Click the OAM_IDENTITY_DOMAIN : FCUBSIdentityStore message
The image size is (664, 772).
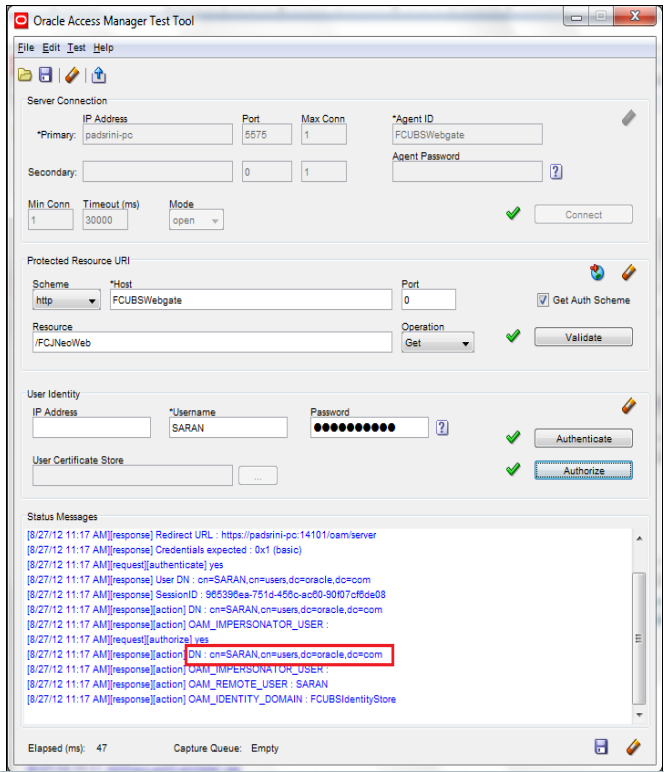coord(292,699)
